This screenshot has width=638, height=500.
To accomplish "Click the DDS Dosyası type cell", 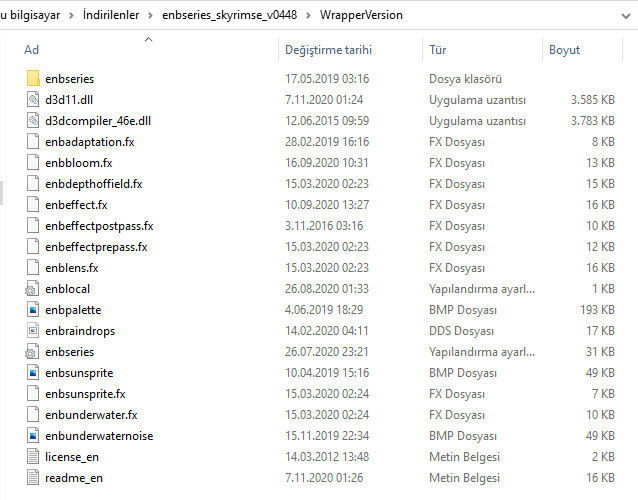I will (x=461, y=331).
